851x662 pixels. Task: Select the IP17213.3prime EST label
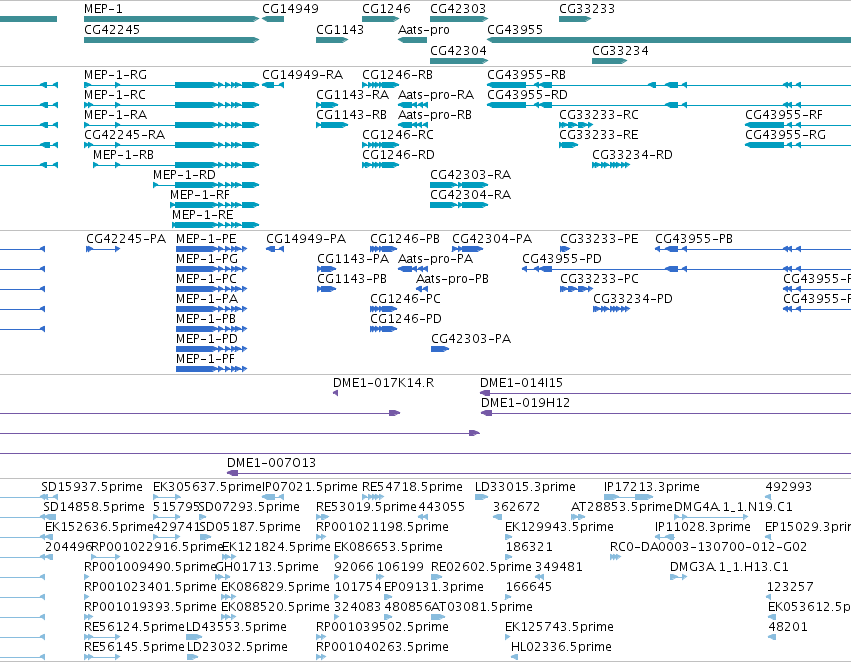pos(652,487)
